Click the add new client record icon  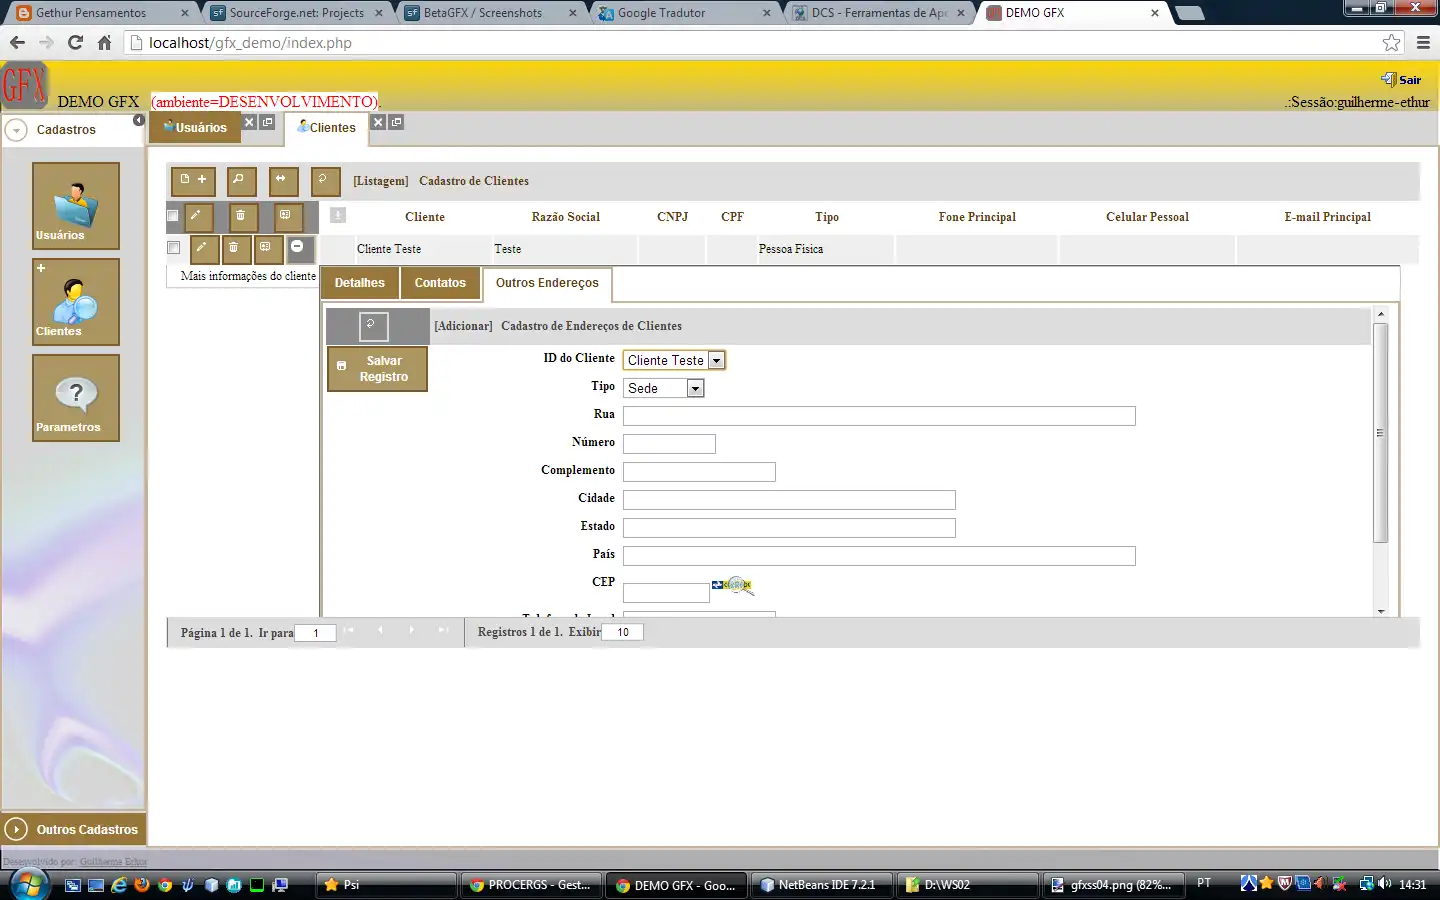click(194, 180)
